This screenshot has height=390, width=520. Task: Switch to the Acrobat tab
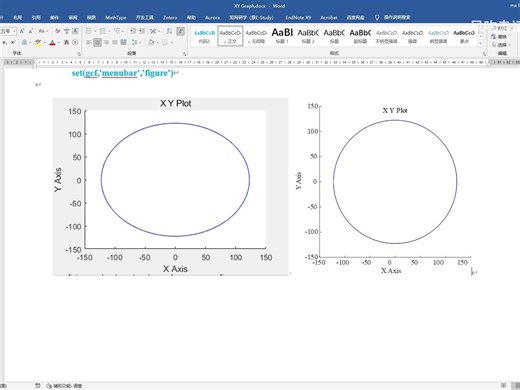(x=329, y=17)
